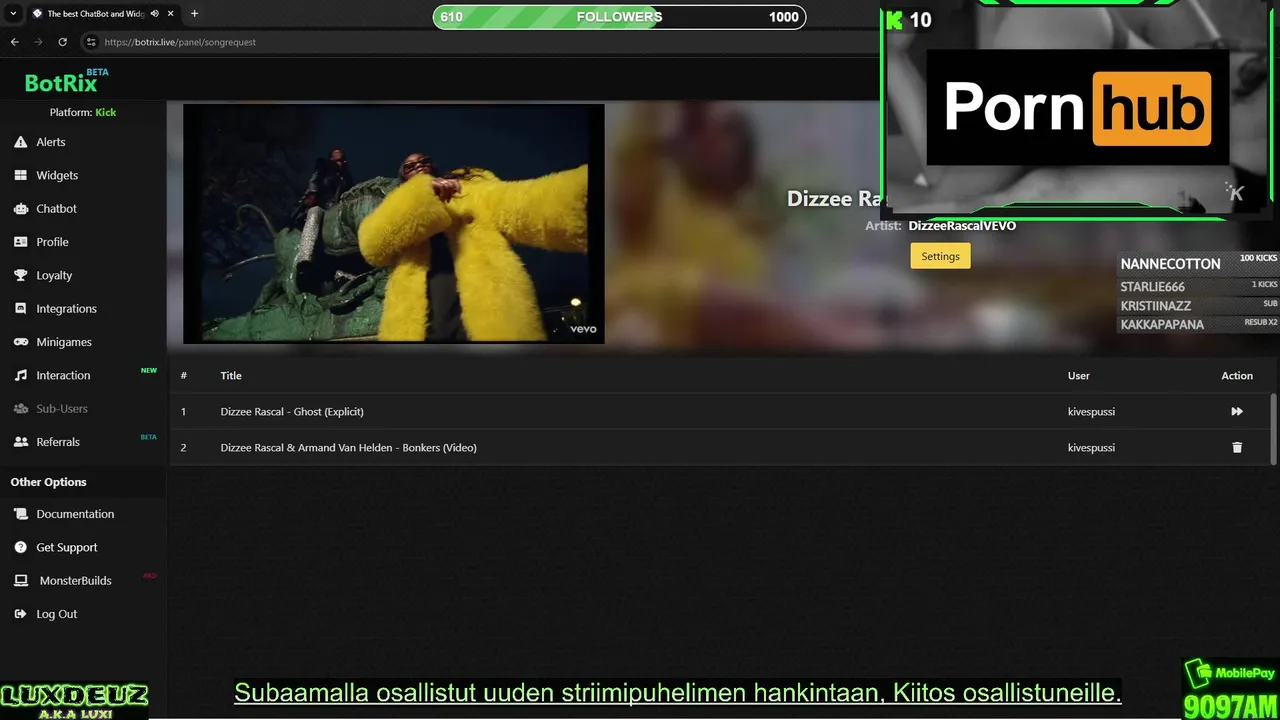Click Log Out
Image resolution: width=1280 pixels, height=720 pixels.
(x=56, y=614)
